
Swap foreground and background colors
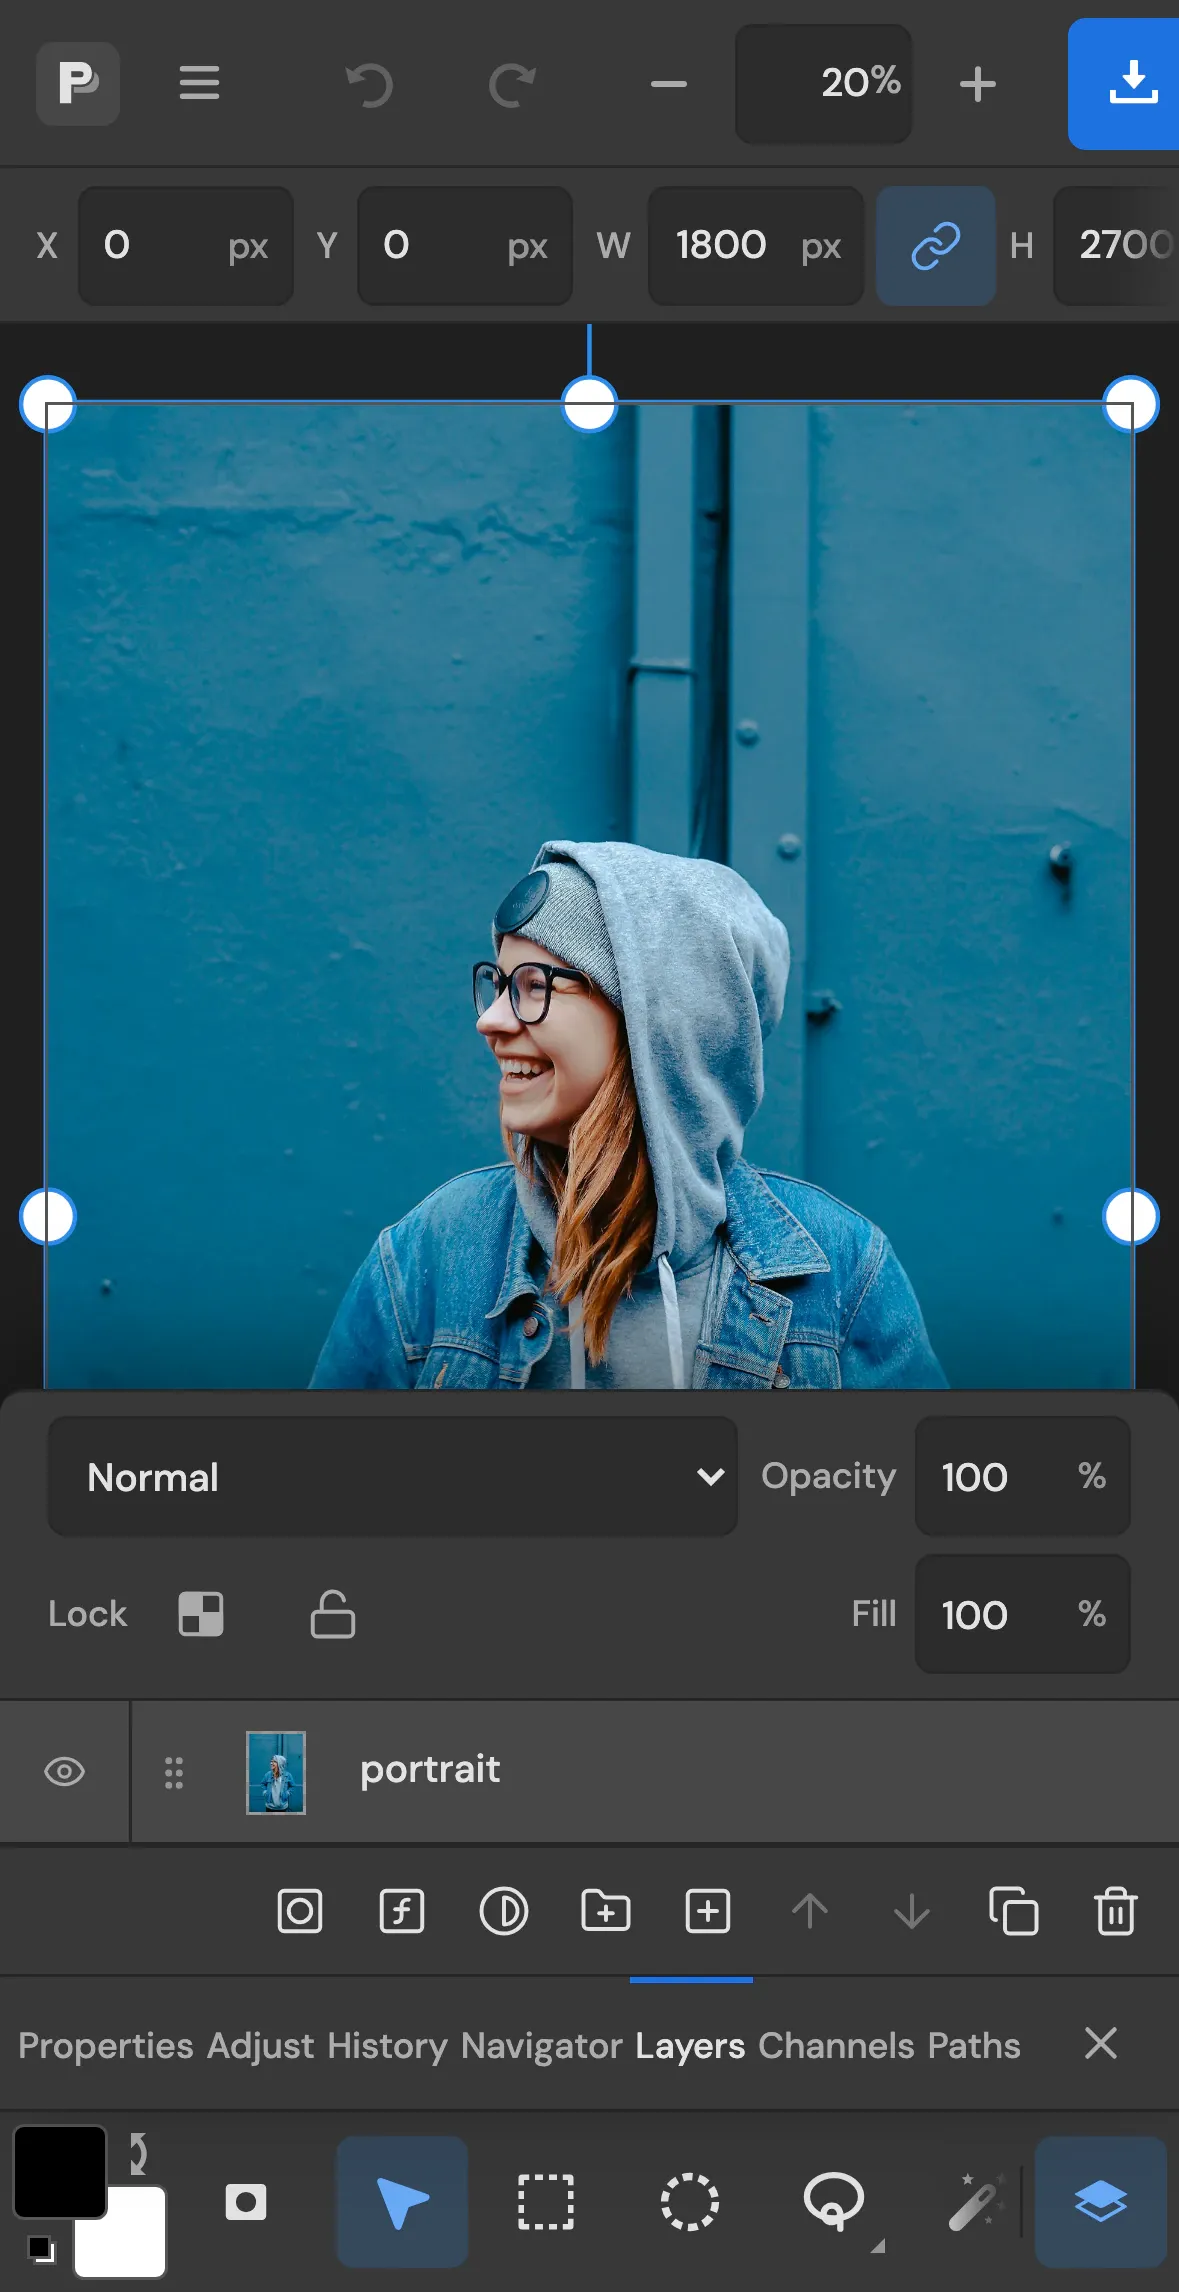pyautogui.click(x=139, y=2153)
